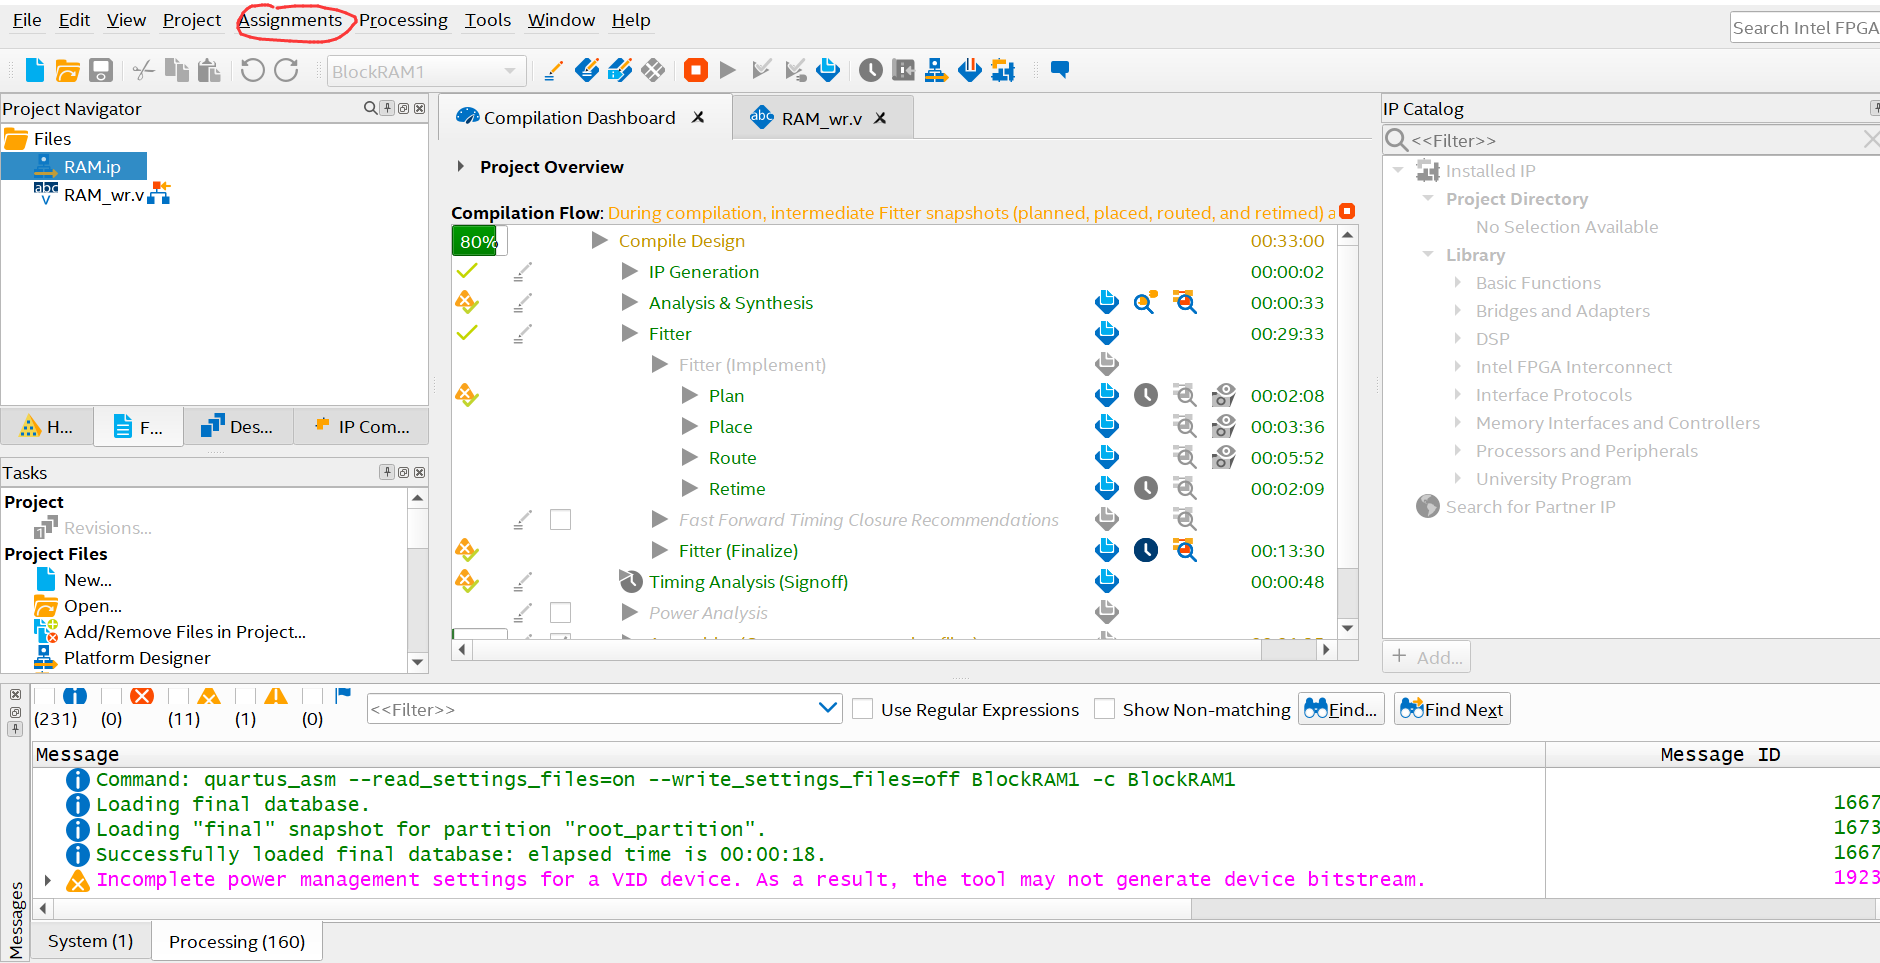1880x963 pixels.
Task: Click the Redo arrow toolbar icon
Action: (286, 70)
